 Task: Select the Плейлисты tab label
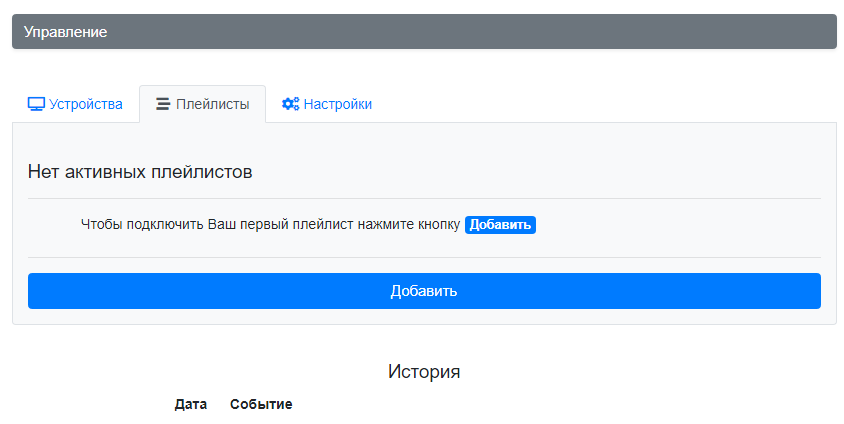click(213, 104)
